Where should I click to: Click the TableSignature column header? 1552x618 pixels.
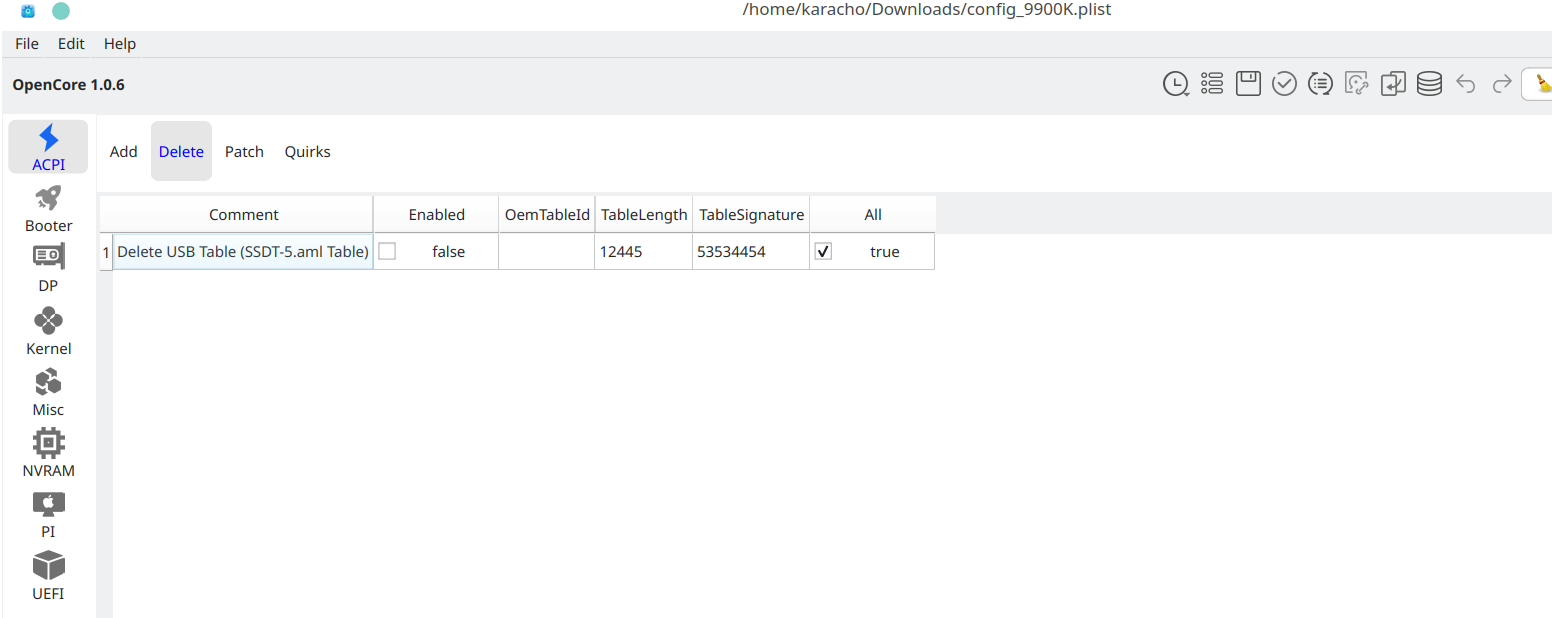point(751,214)
